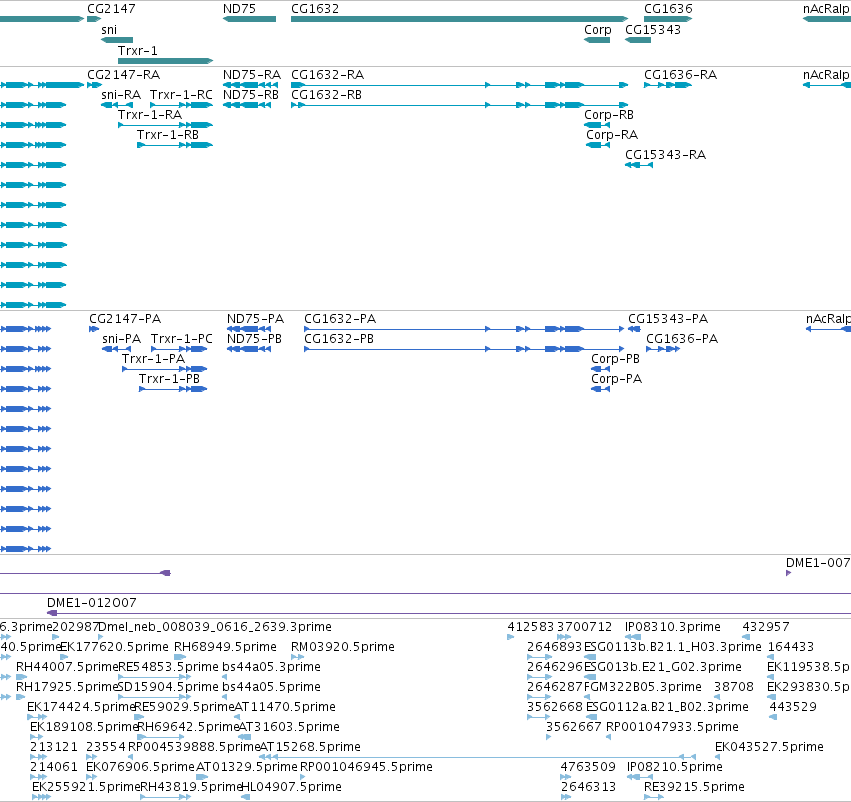Open EST bs44a05.3prime

point(271,667)
